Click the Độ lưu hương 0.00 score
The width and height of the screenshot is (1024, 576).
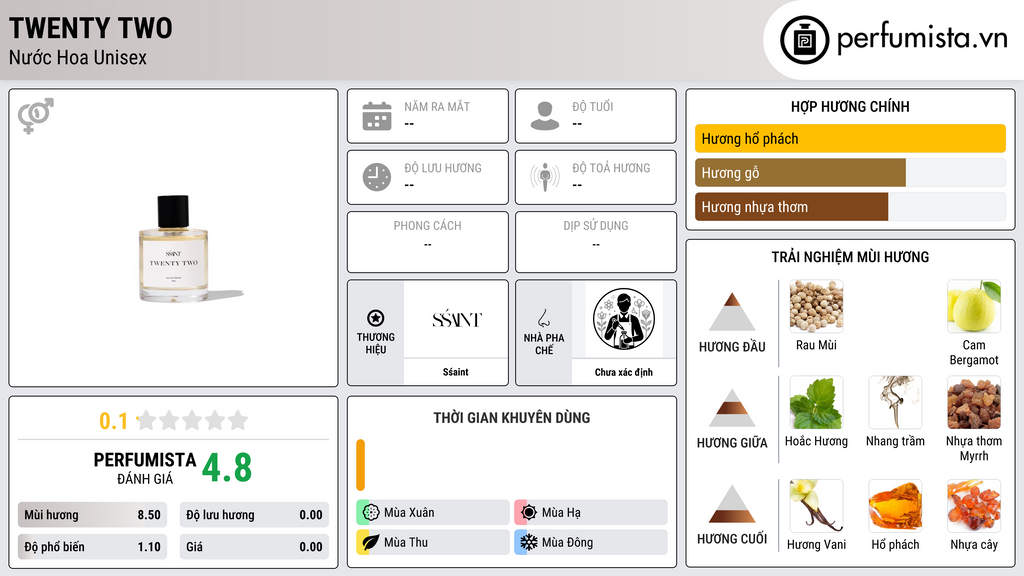254,515
